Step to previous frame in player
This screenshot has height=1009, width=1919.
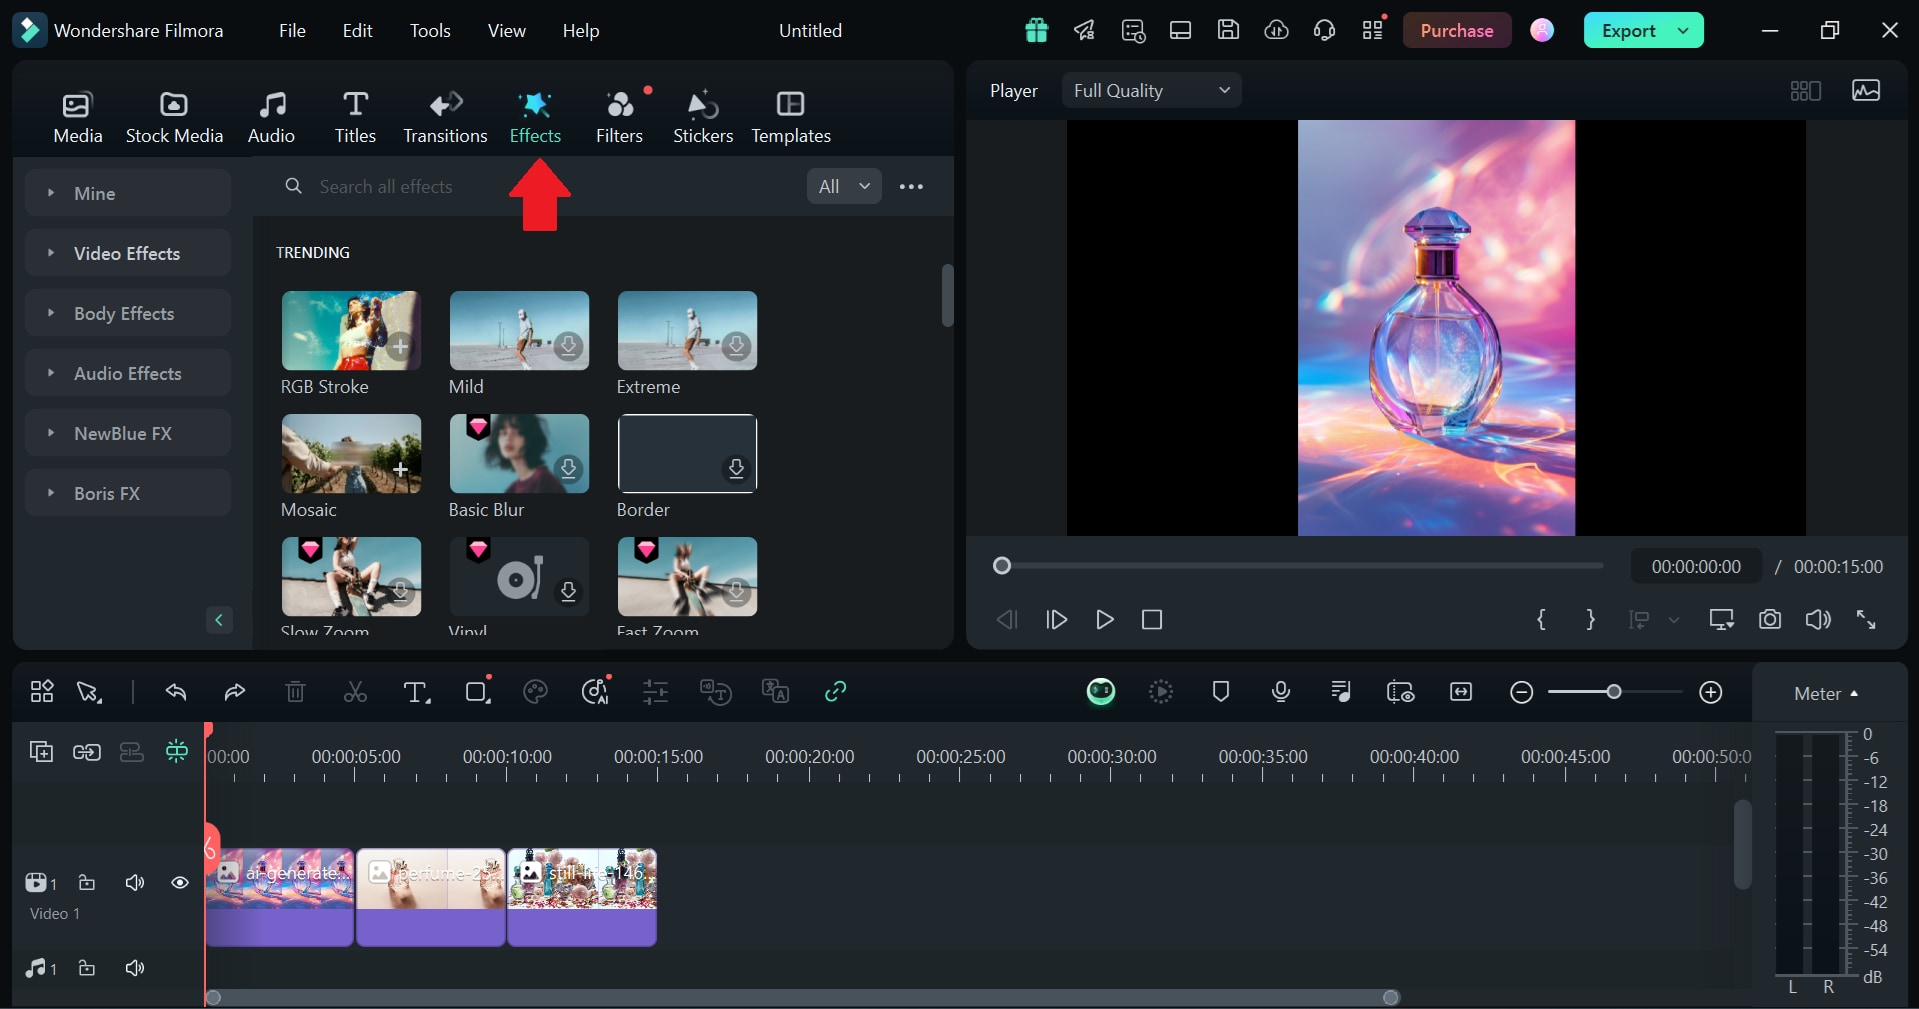coord(1007,620)
